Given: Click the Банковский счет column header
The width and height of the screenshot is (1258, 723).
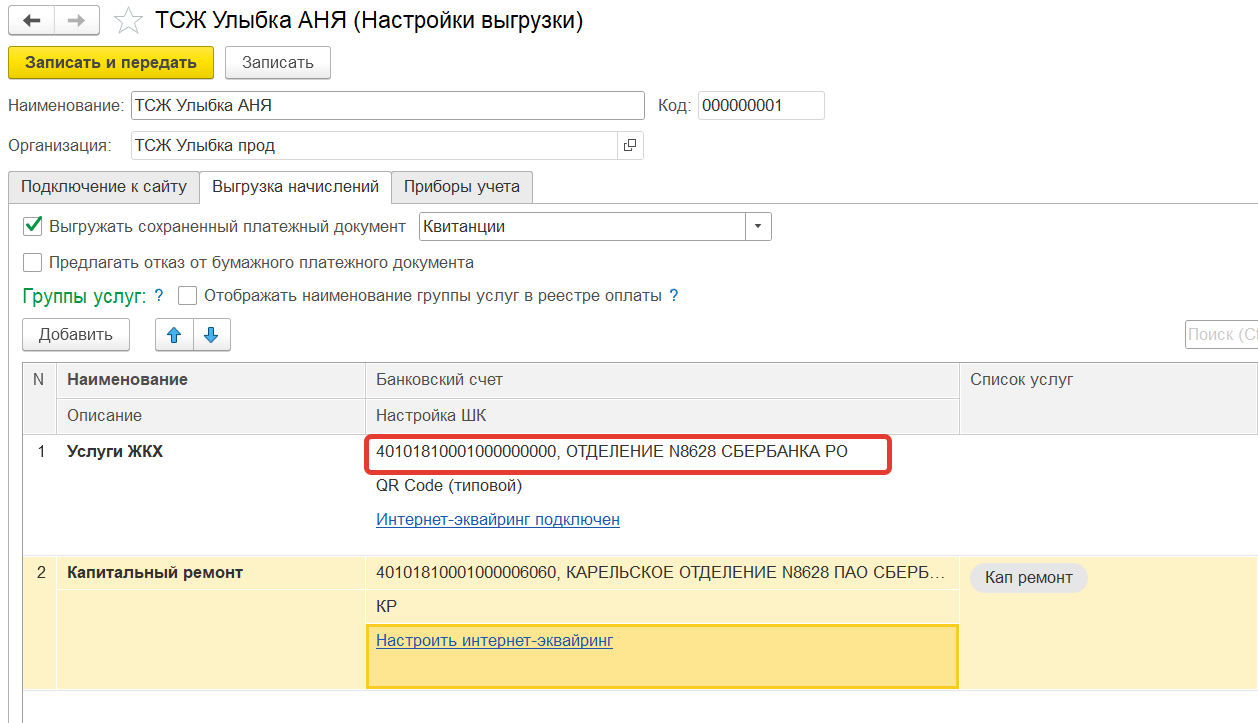Looking at the screenshot, I should tap(662, 380).
